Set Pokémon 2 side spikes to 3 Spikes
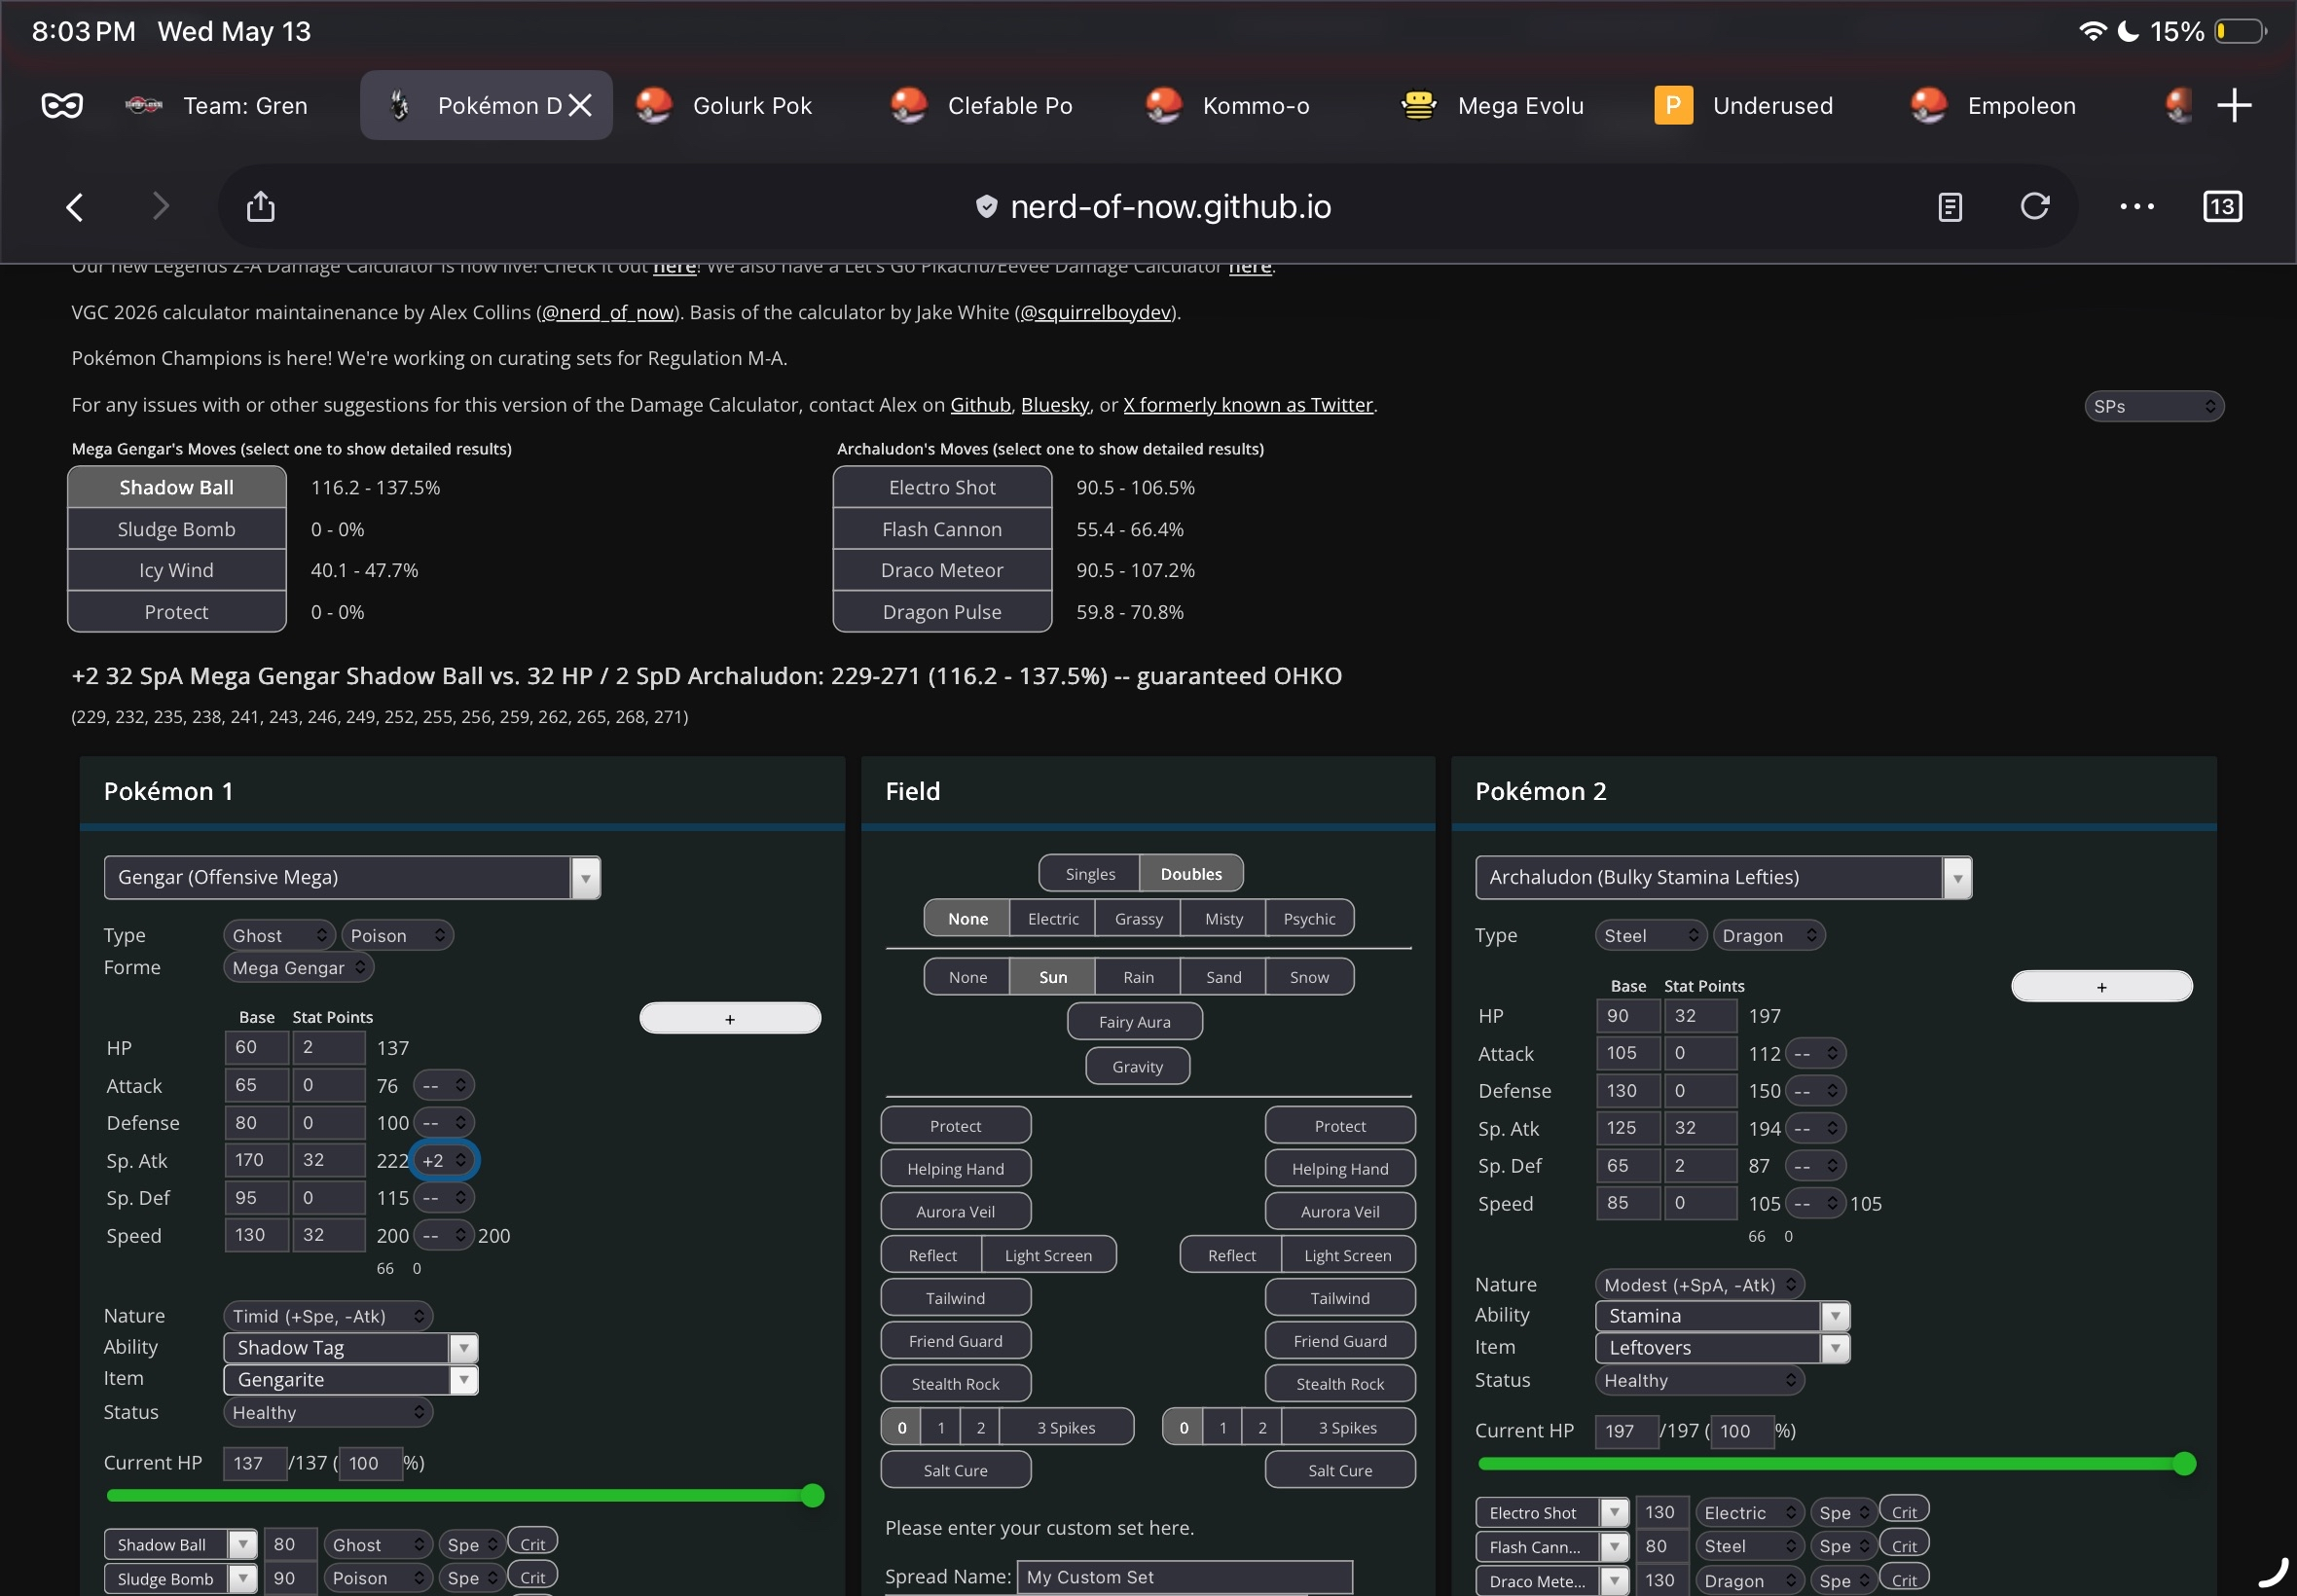 click(x=1347, y=1428)
